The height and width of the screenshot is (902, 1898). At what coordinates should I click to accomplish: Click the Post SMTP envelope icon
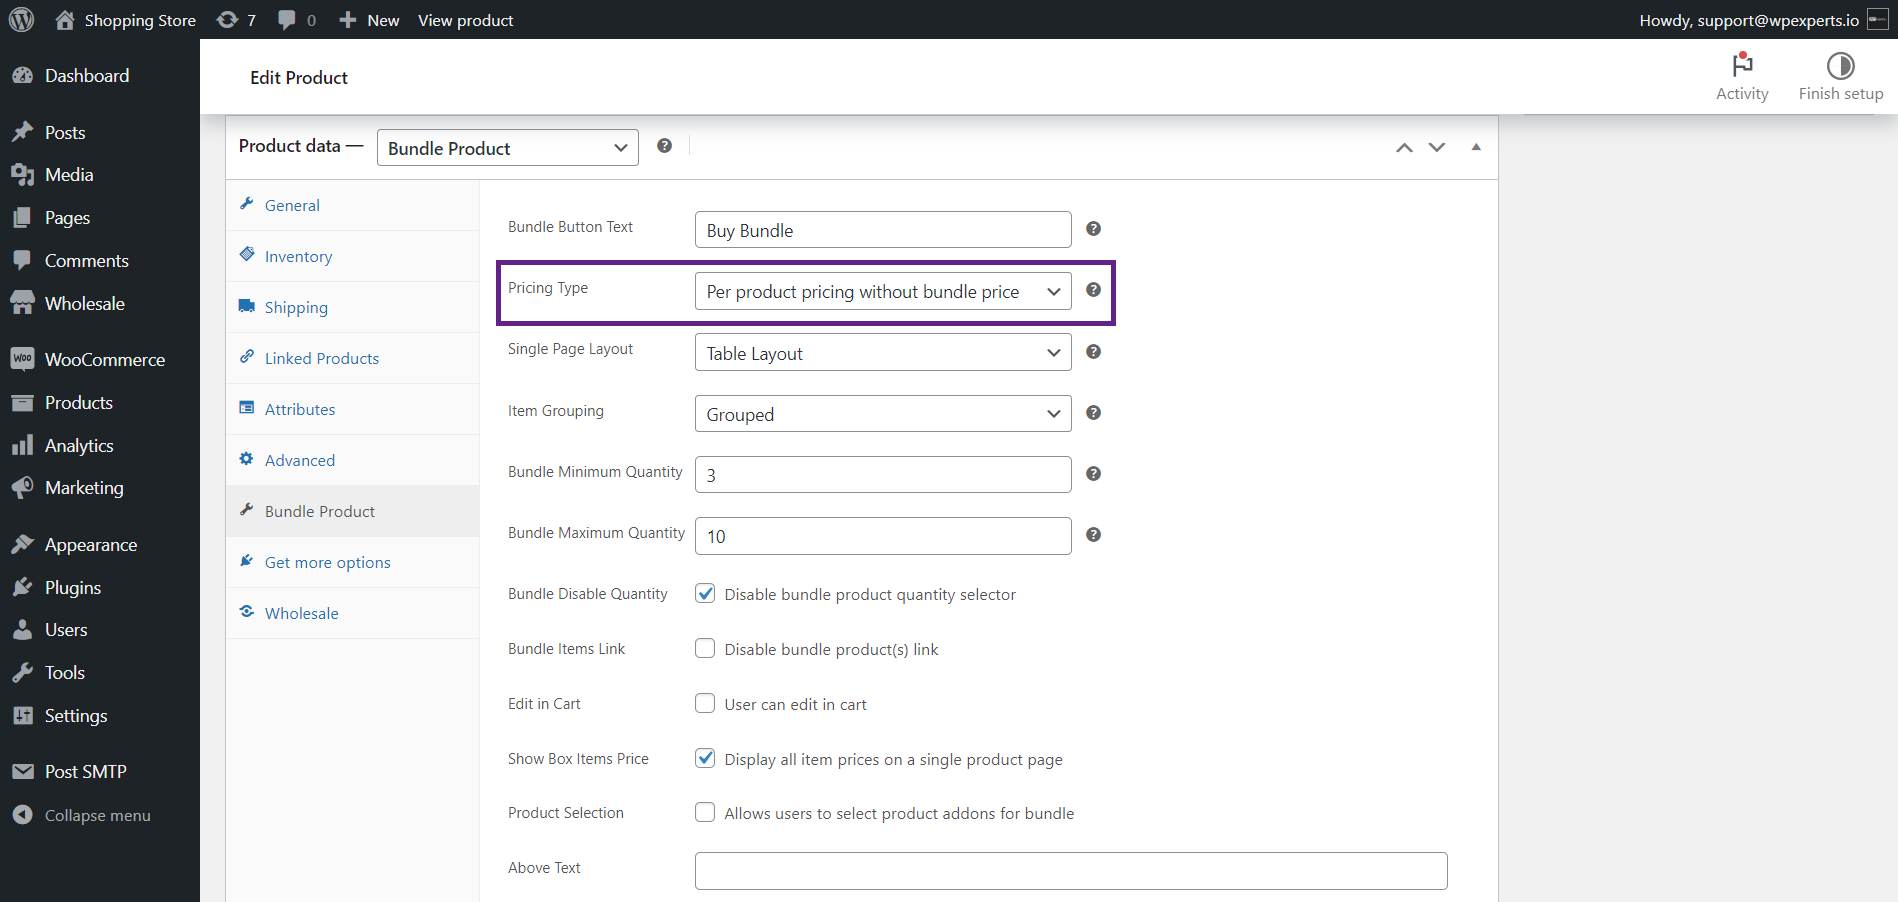point(22,772)
